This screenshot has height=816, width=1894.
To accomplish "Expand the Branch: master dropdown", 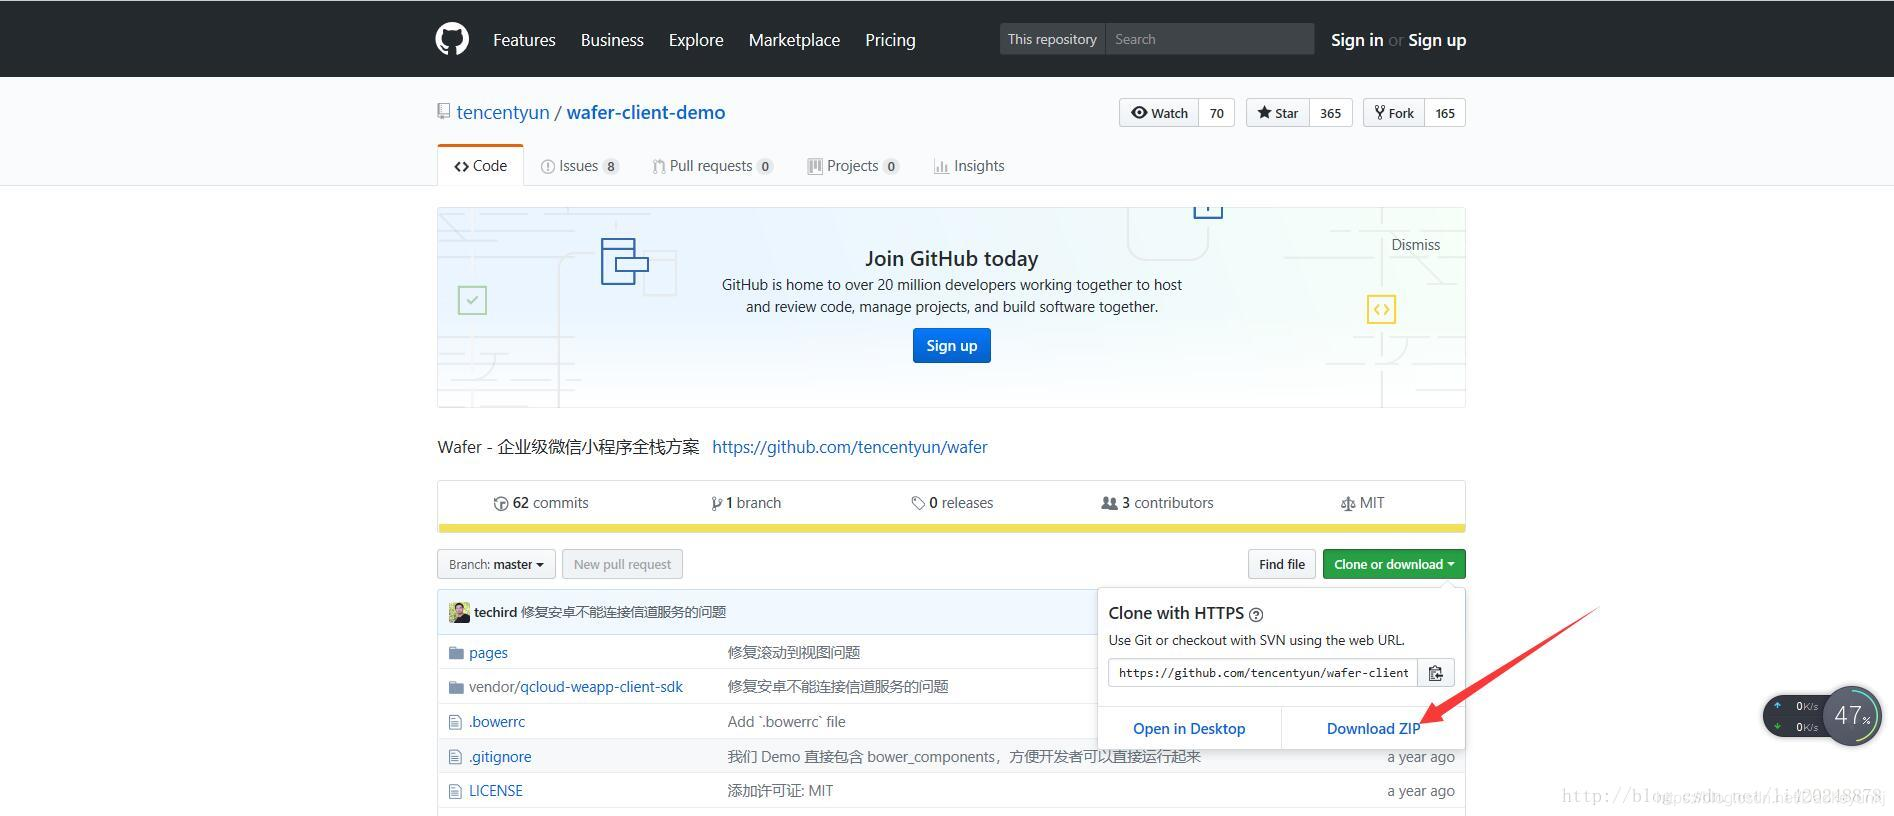I will click(x=496, y=564).
